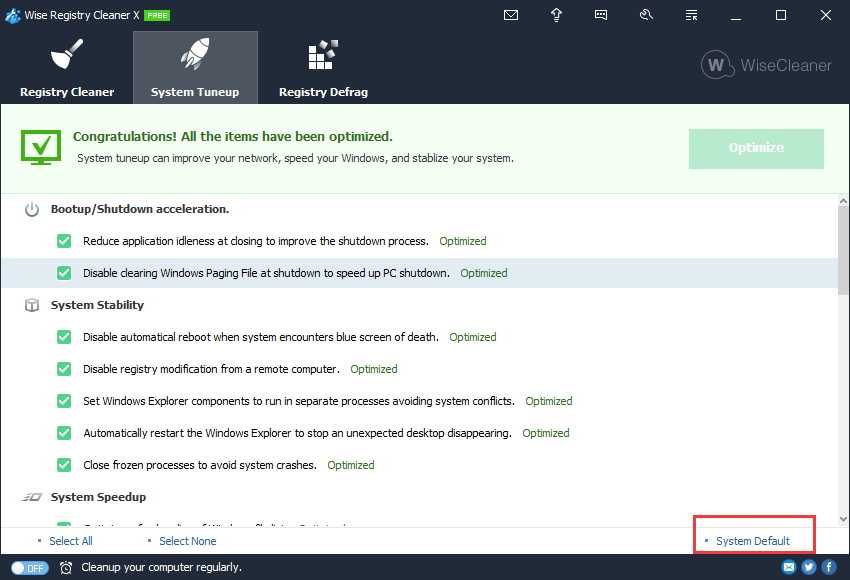Click Optimized status beside Close frozen processes
Screen dimensions: 850x580
point(351,465)
